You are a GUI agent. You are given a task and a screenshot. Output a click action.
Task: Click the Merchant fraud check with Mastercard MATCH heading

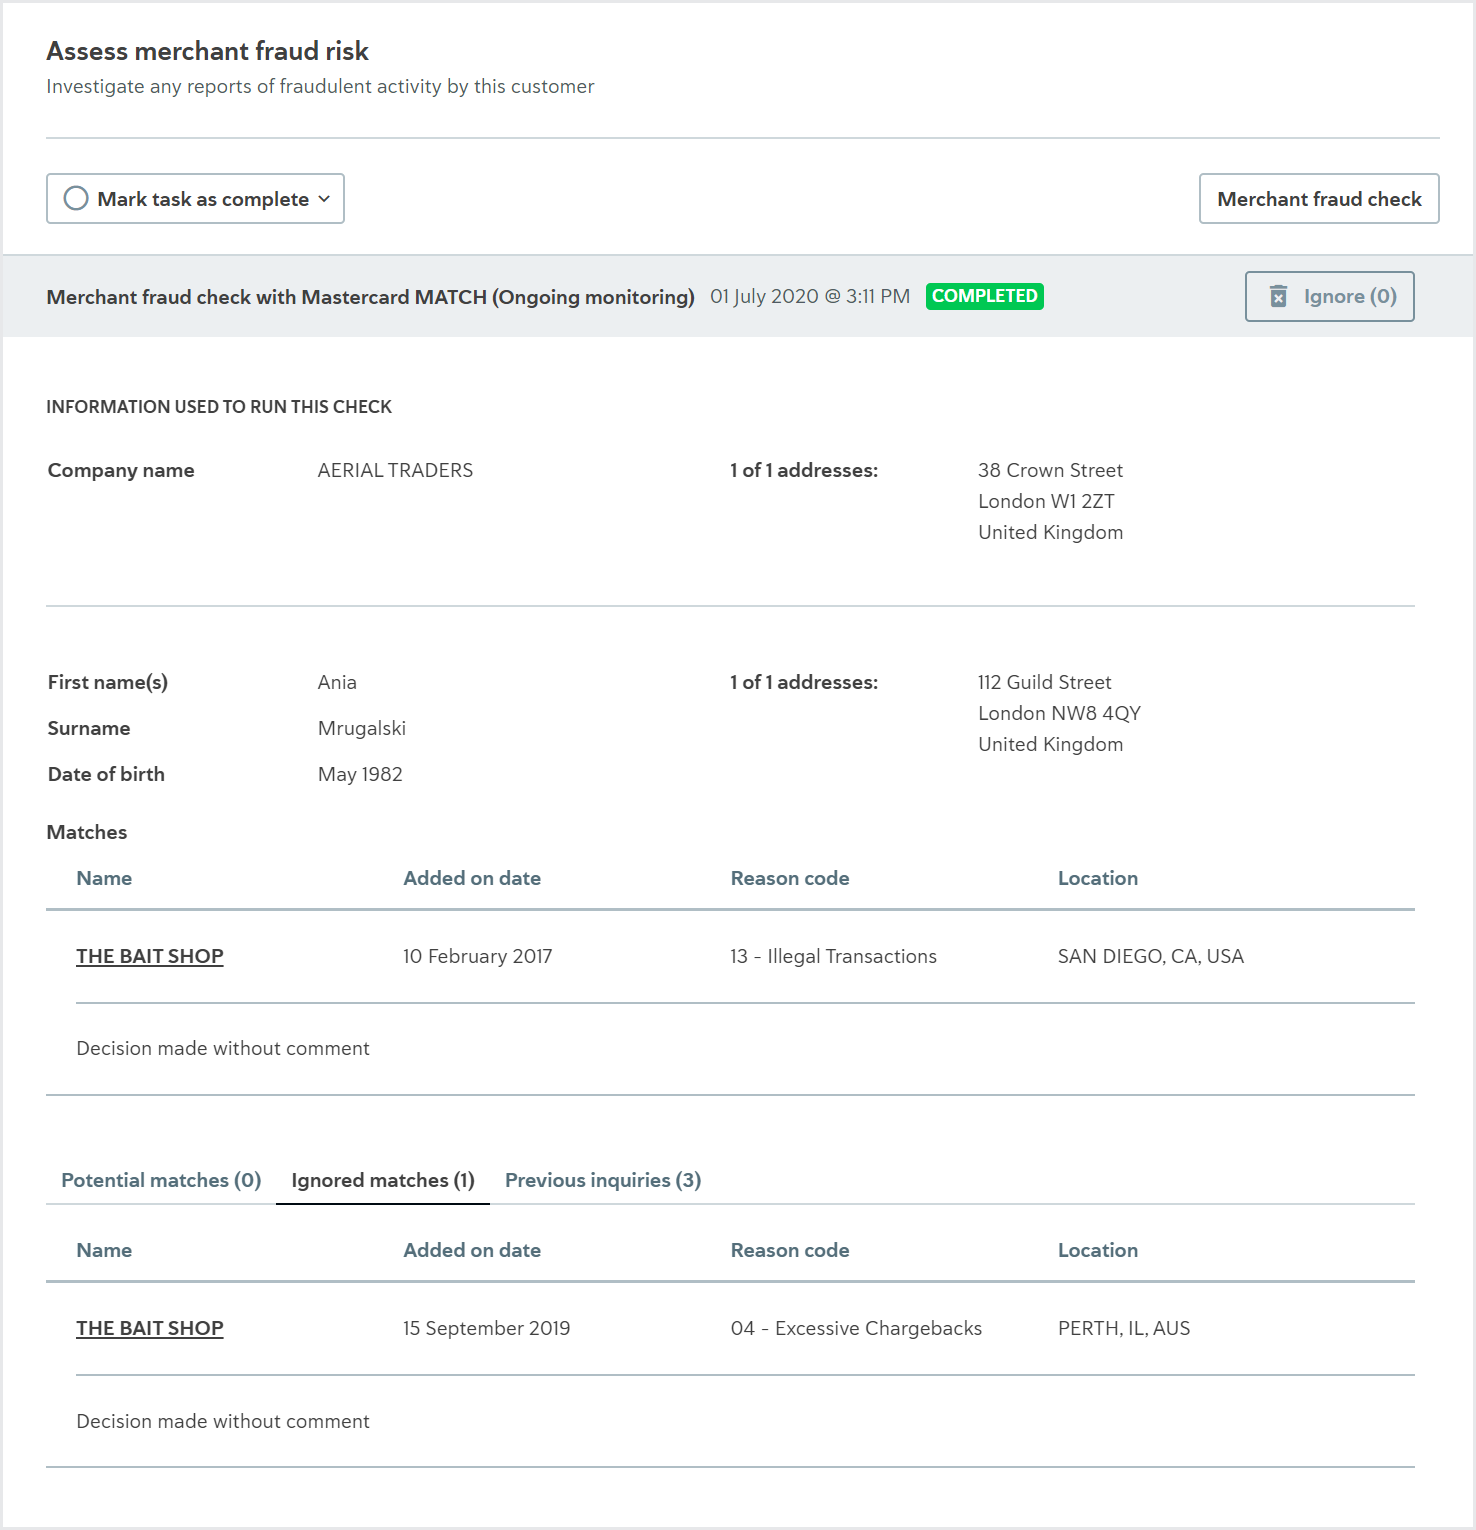[x=371, y=297]
